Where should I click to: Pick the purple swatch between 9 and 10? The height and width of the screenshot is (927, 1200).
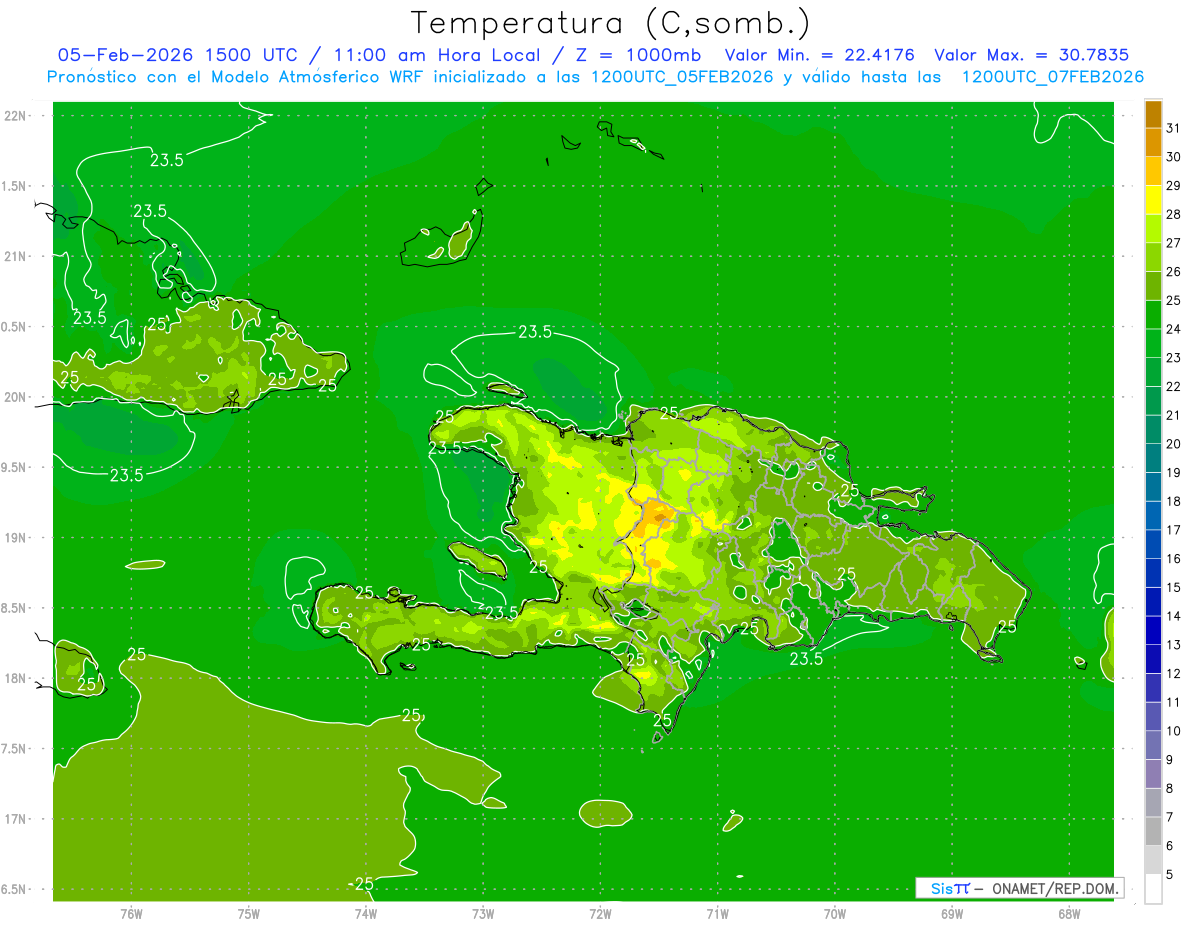[x=1153, y=746]
